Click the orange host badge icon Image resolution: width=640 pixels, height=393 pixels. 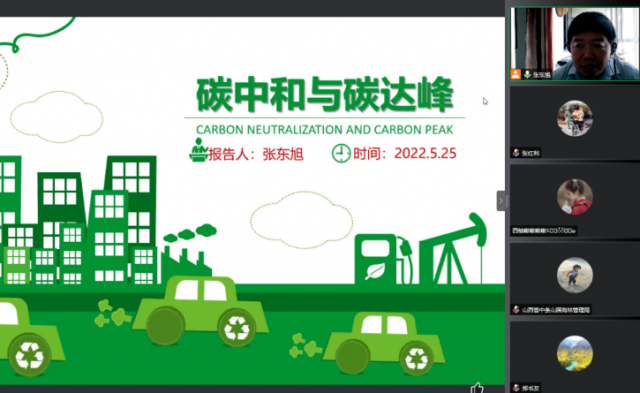pos(516,74)
